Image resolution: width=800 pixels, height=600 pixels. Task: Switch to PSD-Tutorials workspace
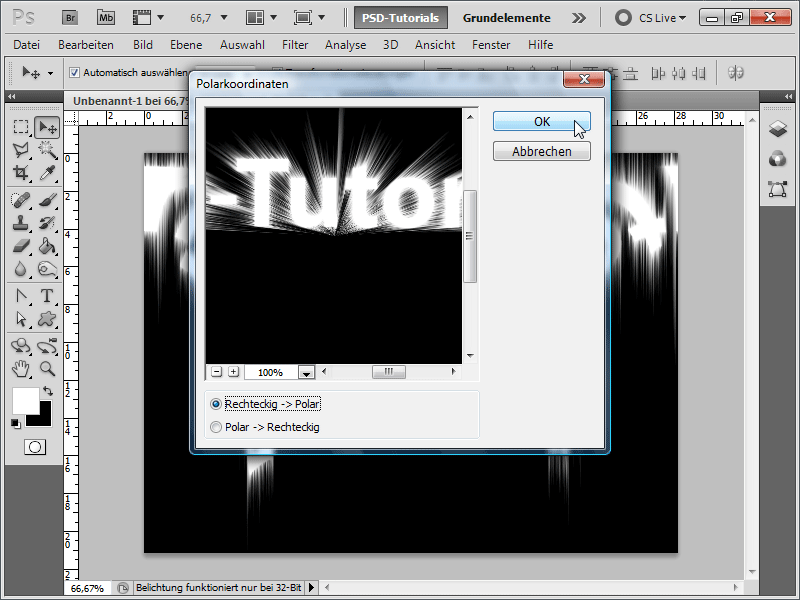[x=401, y=18]
